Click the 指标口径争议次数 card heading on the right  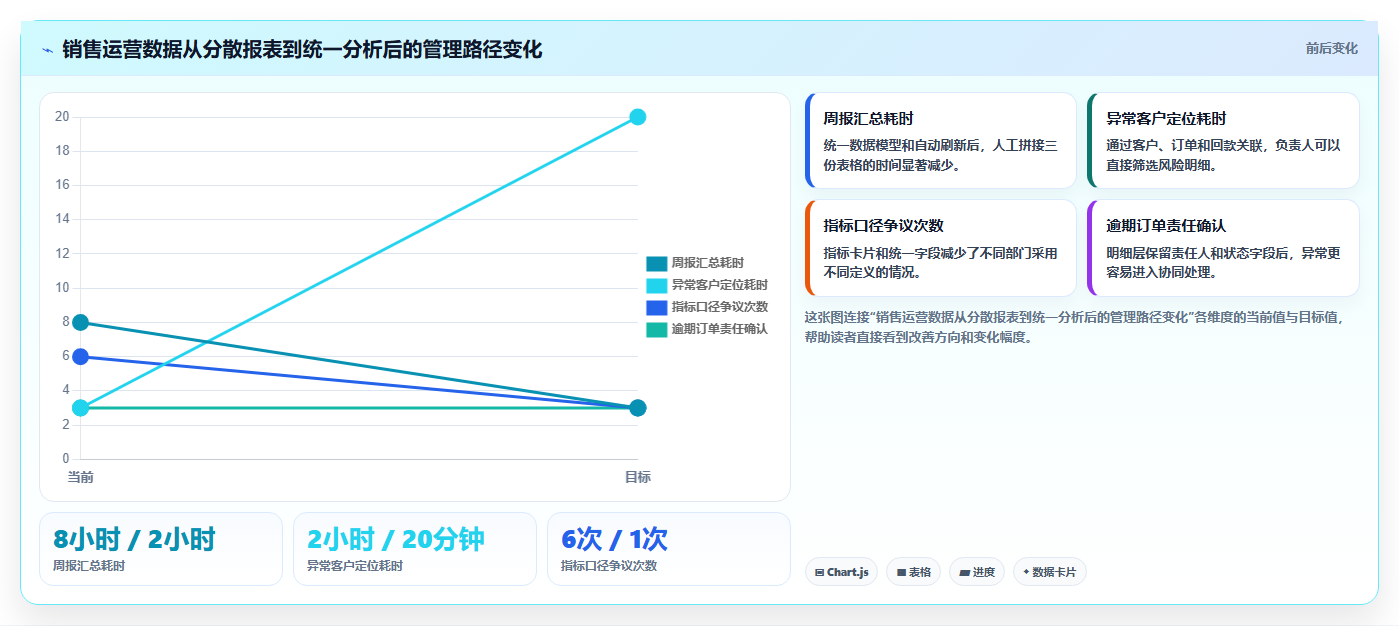pos(883,226)
